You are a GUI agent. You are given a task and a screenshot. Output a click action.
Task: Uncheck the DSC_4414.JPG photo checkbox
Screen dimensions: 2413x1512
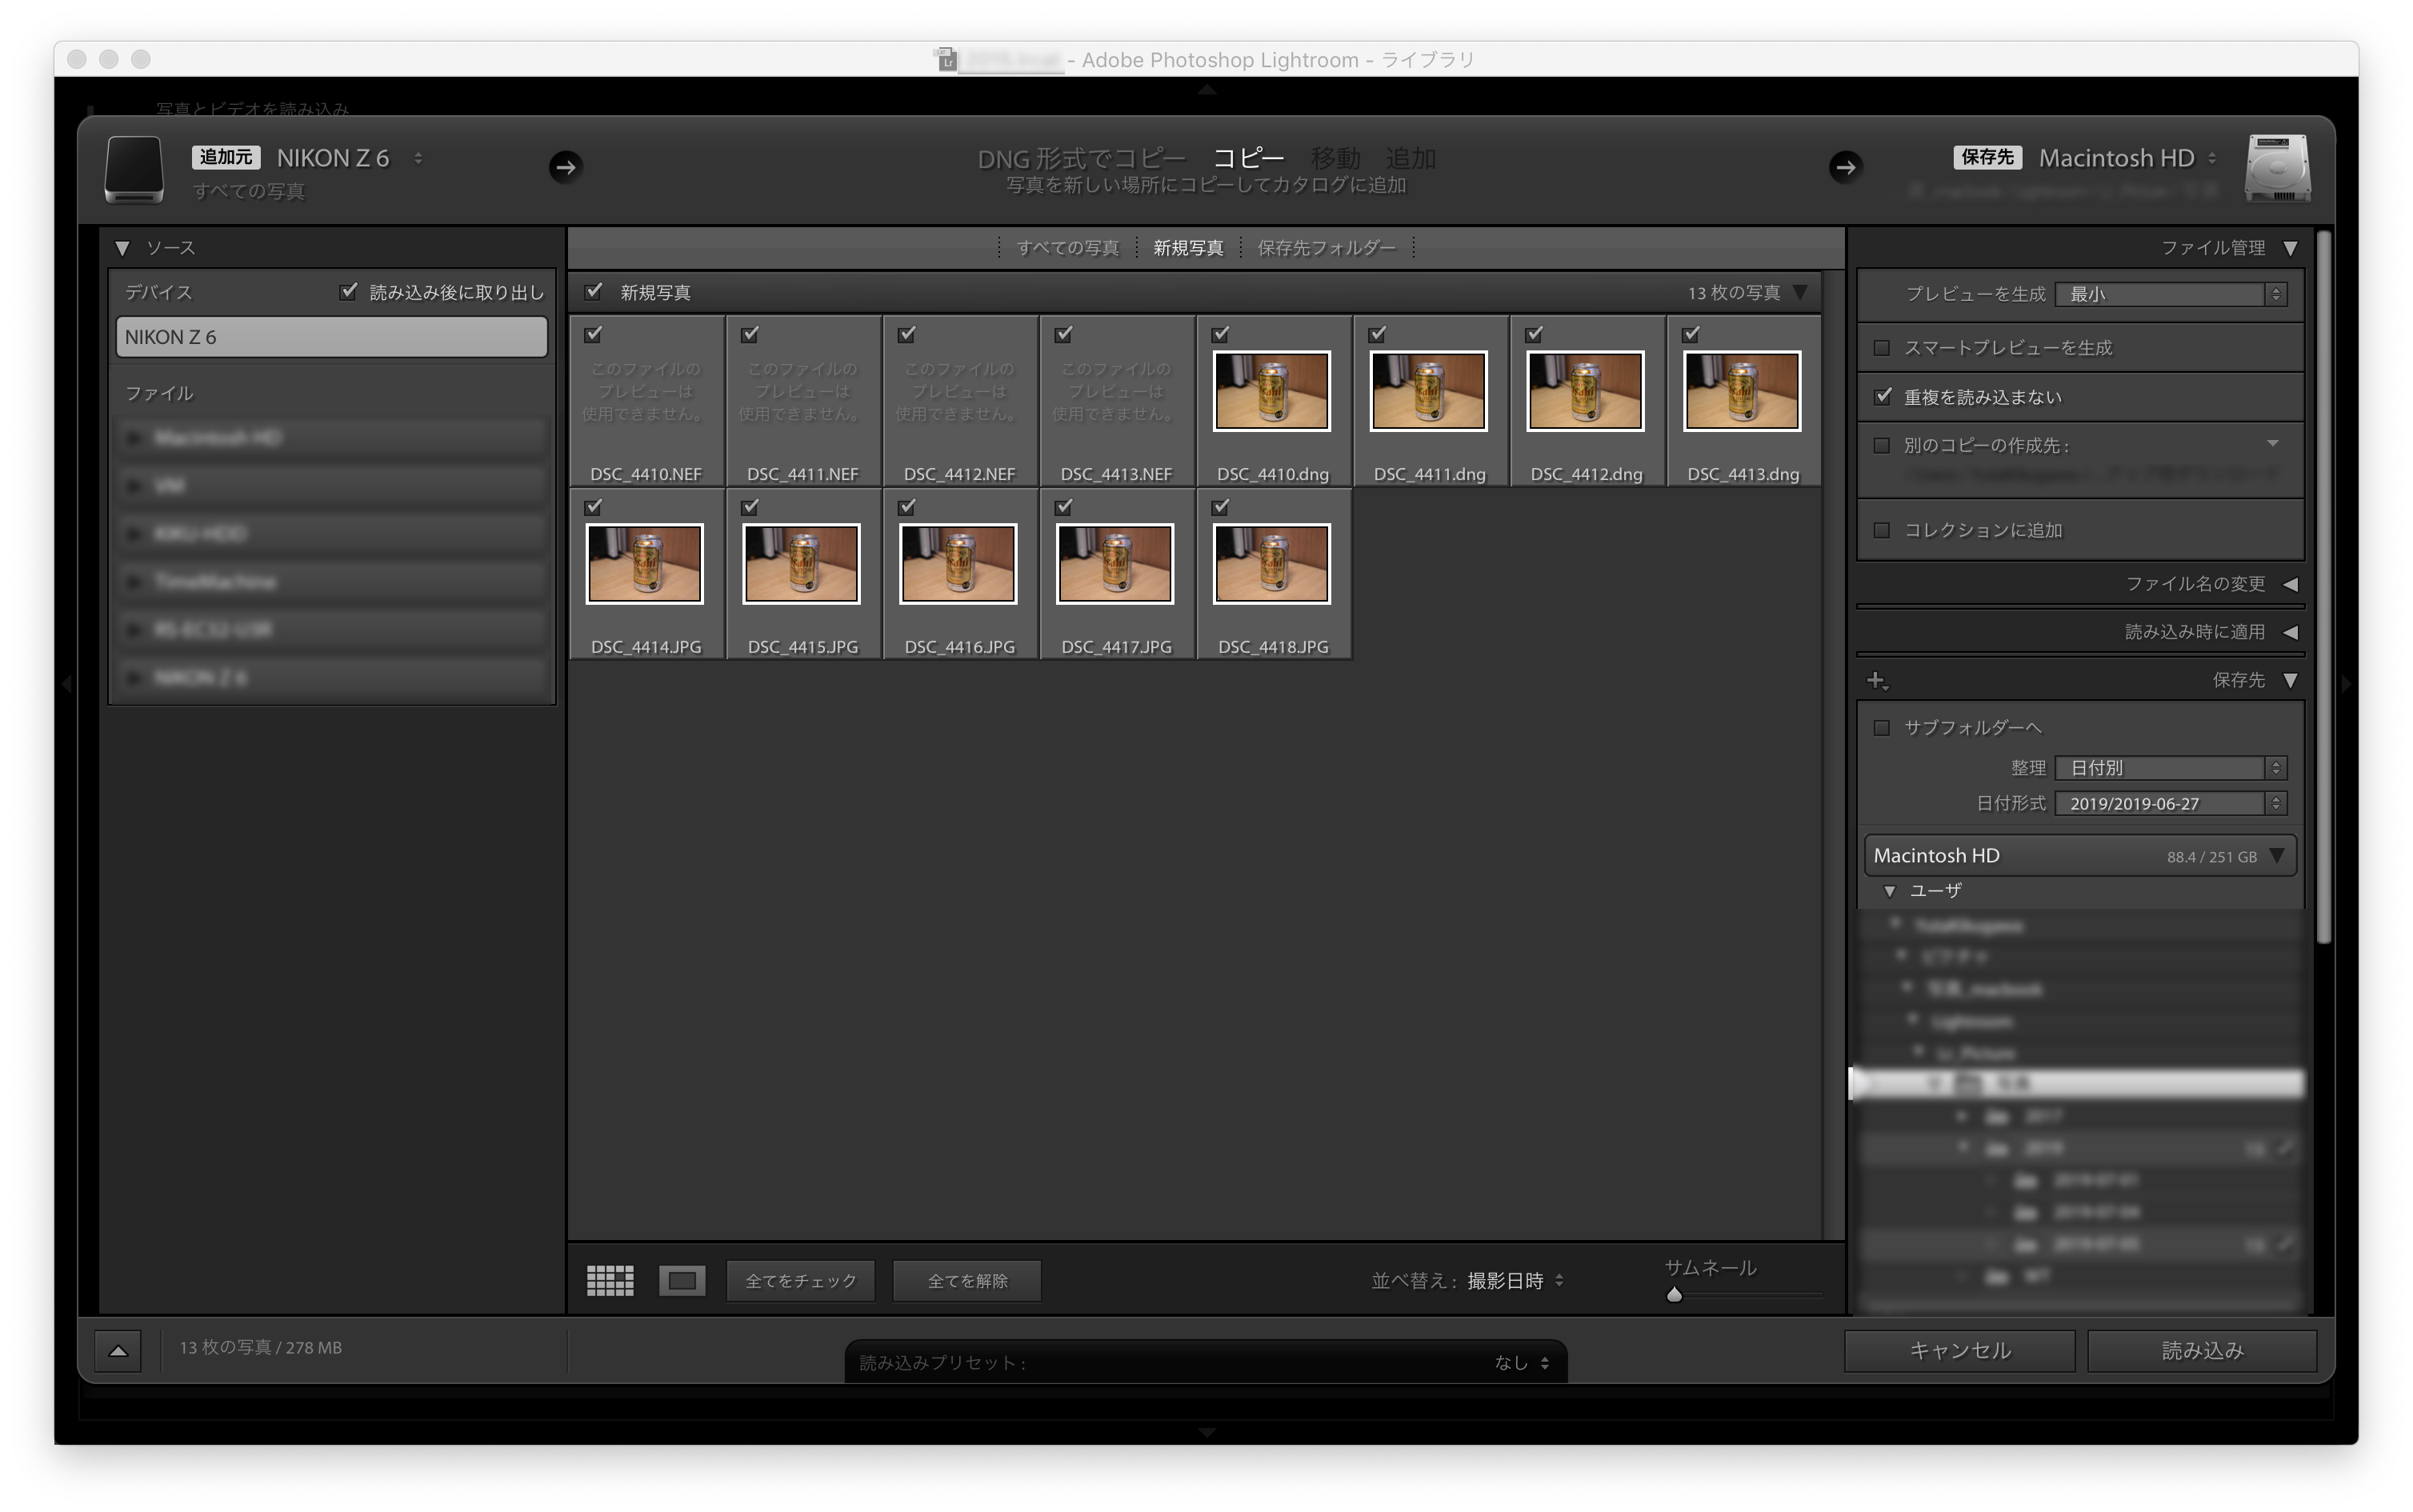pyautogui.click(x=594, y=507)
